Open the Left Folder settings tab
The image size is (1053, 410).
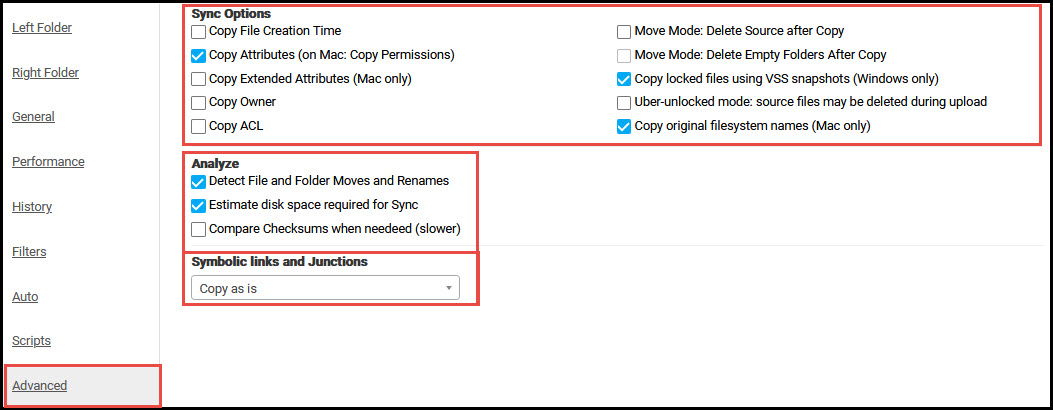(42, 28)
